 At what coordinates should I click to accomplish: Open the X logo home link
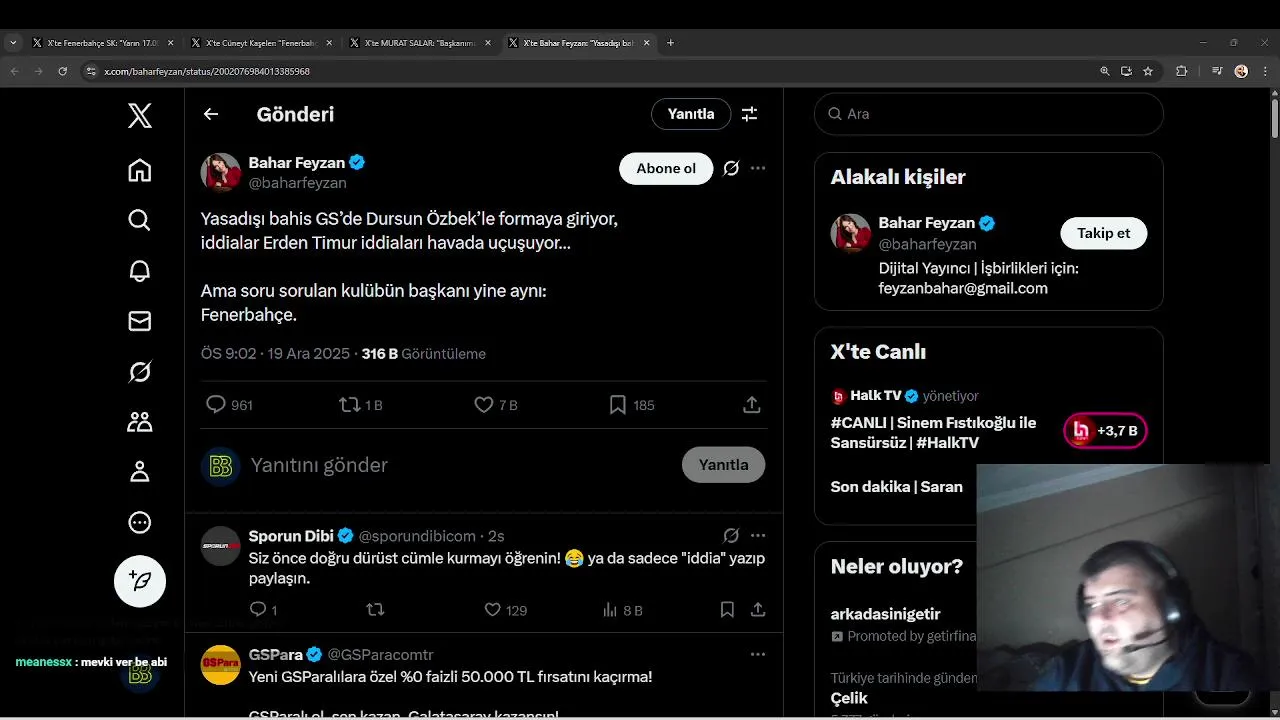140,115
